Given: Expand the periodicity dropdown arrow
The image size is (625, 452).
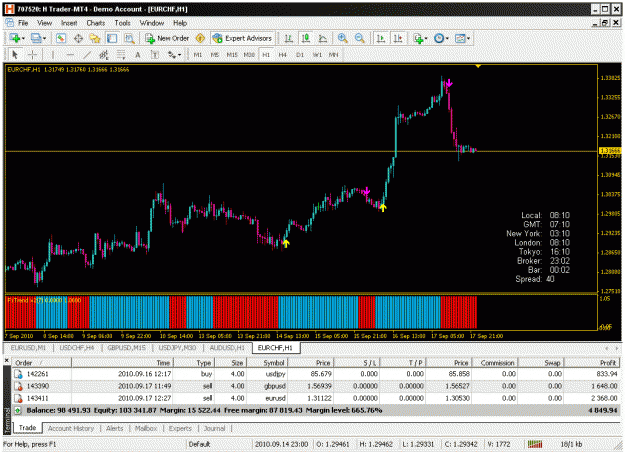Looking at the screenshot, I should 447,39.
